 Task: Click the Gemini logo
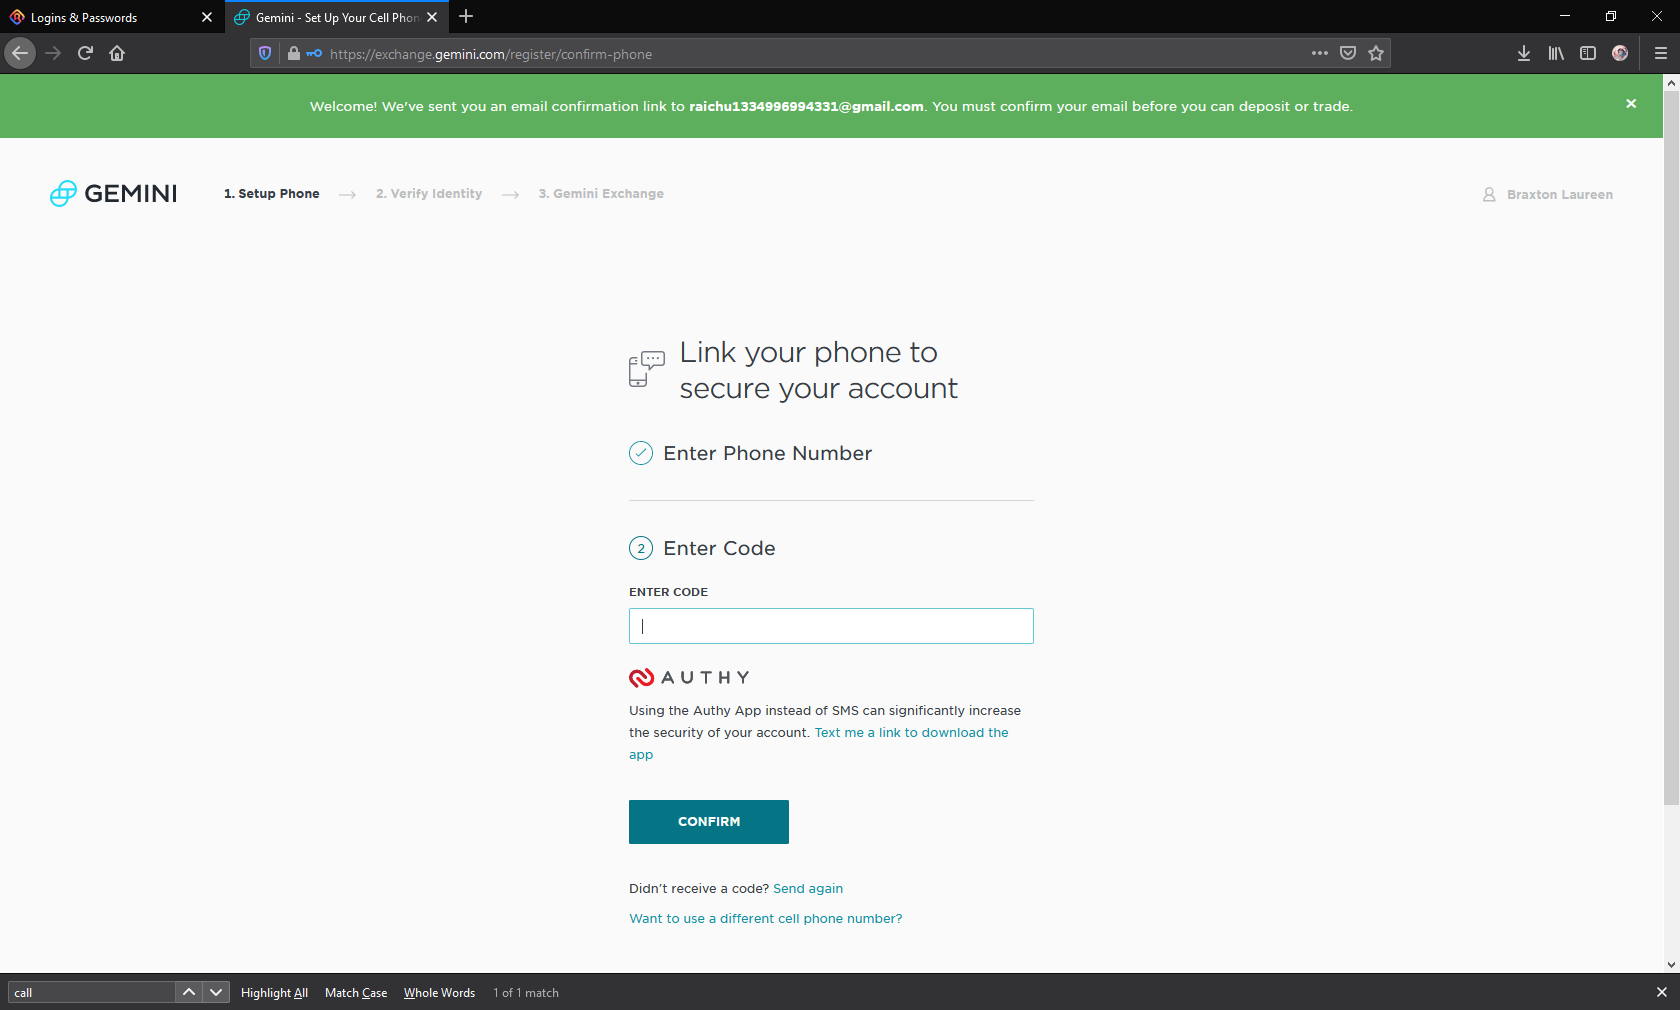coord(113,194)
